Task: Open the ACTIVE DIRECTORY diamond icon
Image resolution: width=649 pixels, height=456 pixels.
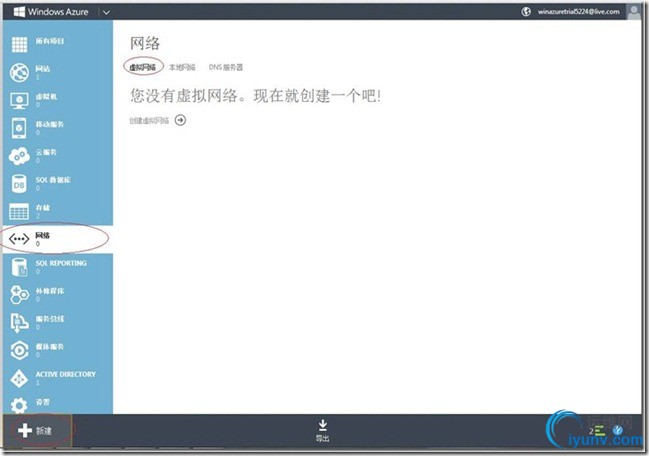Action: tap(19, 378)
